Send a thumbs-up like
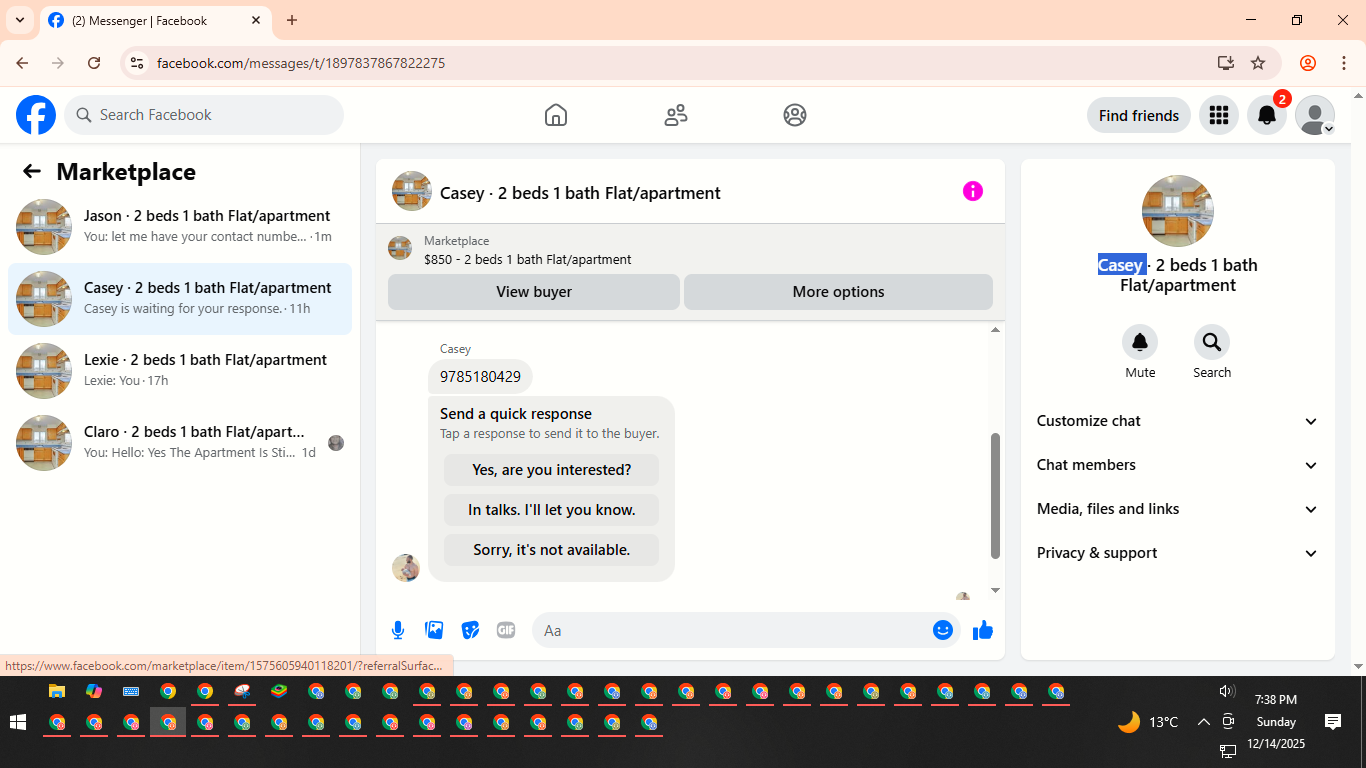Image resolution: width=1366 pixels, height=768 pixels. [x=983, y=630]
